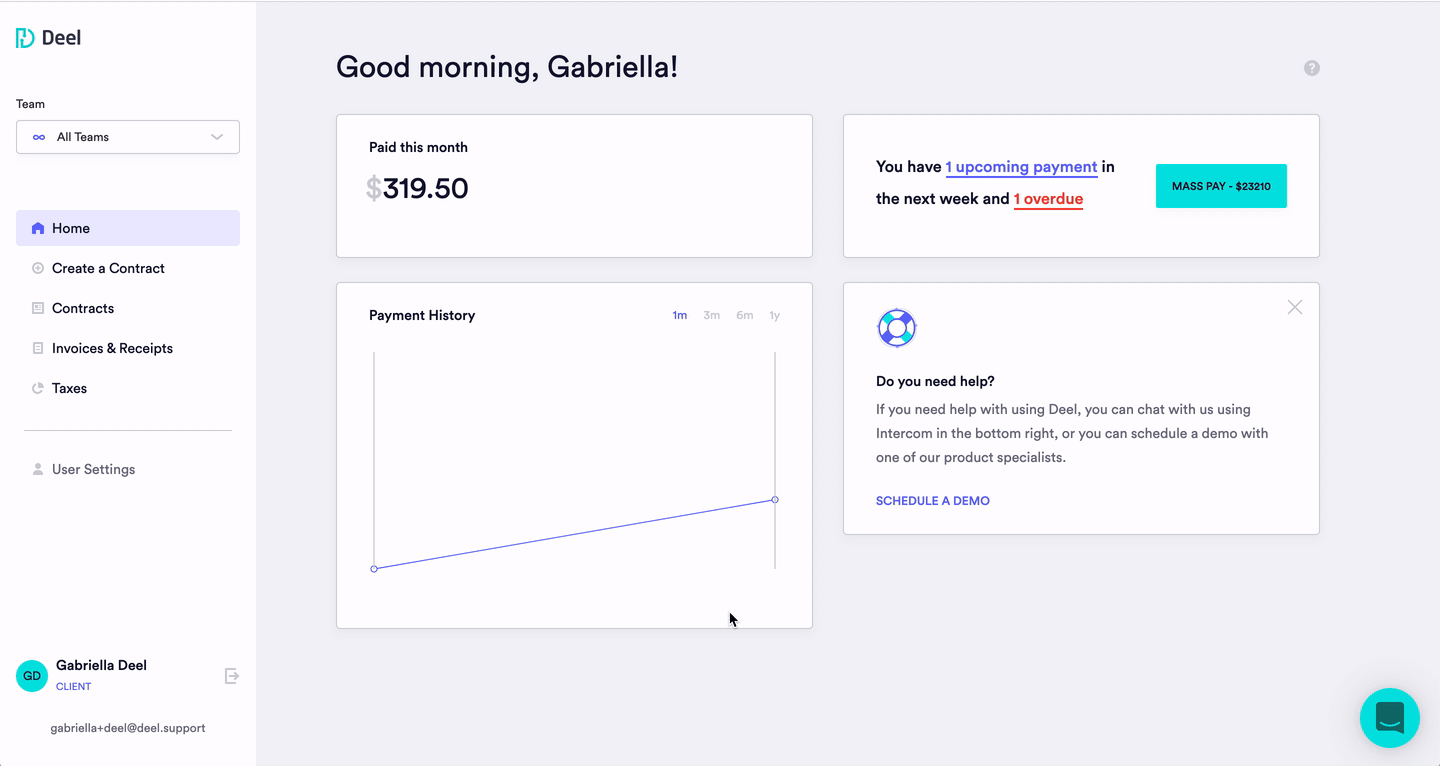Switch payment history to 3m
1440x766 pixels.
tap(711, 315)
